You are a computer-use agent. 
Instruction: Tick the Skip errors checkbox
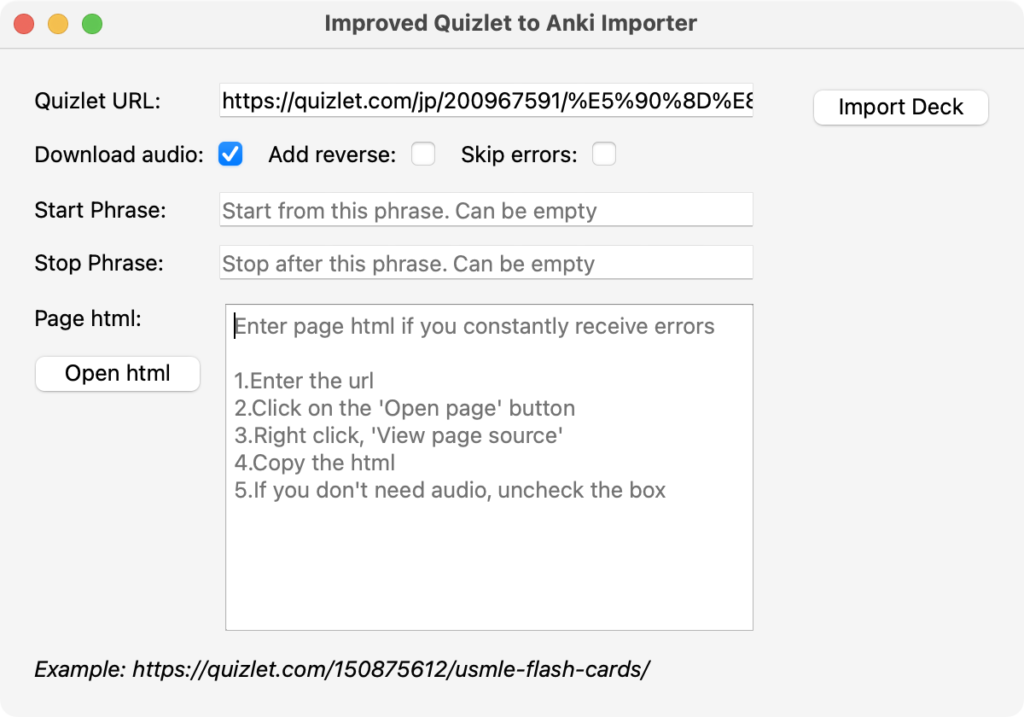point(604,154)
